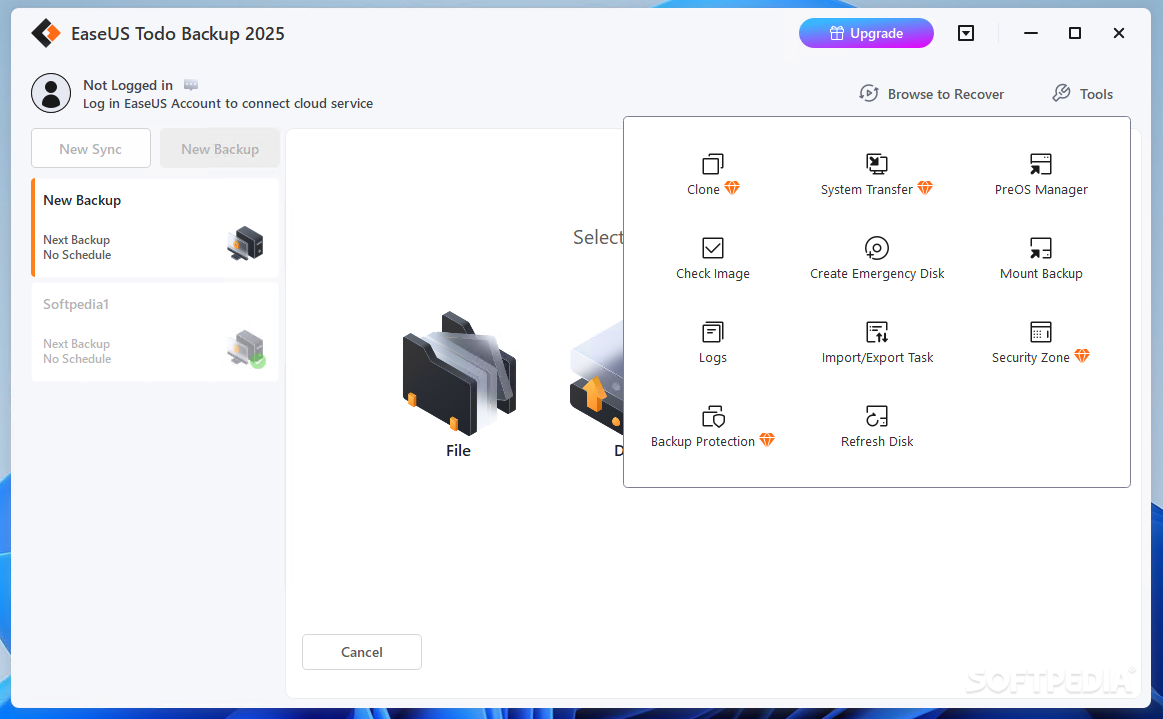Select the Softpedia1 backup task
The image size is (1163, 719).
154,332
